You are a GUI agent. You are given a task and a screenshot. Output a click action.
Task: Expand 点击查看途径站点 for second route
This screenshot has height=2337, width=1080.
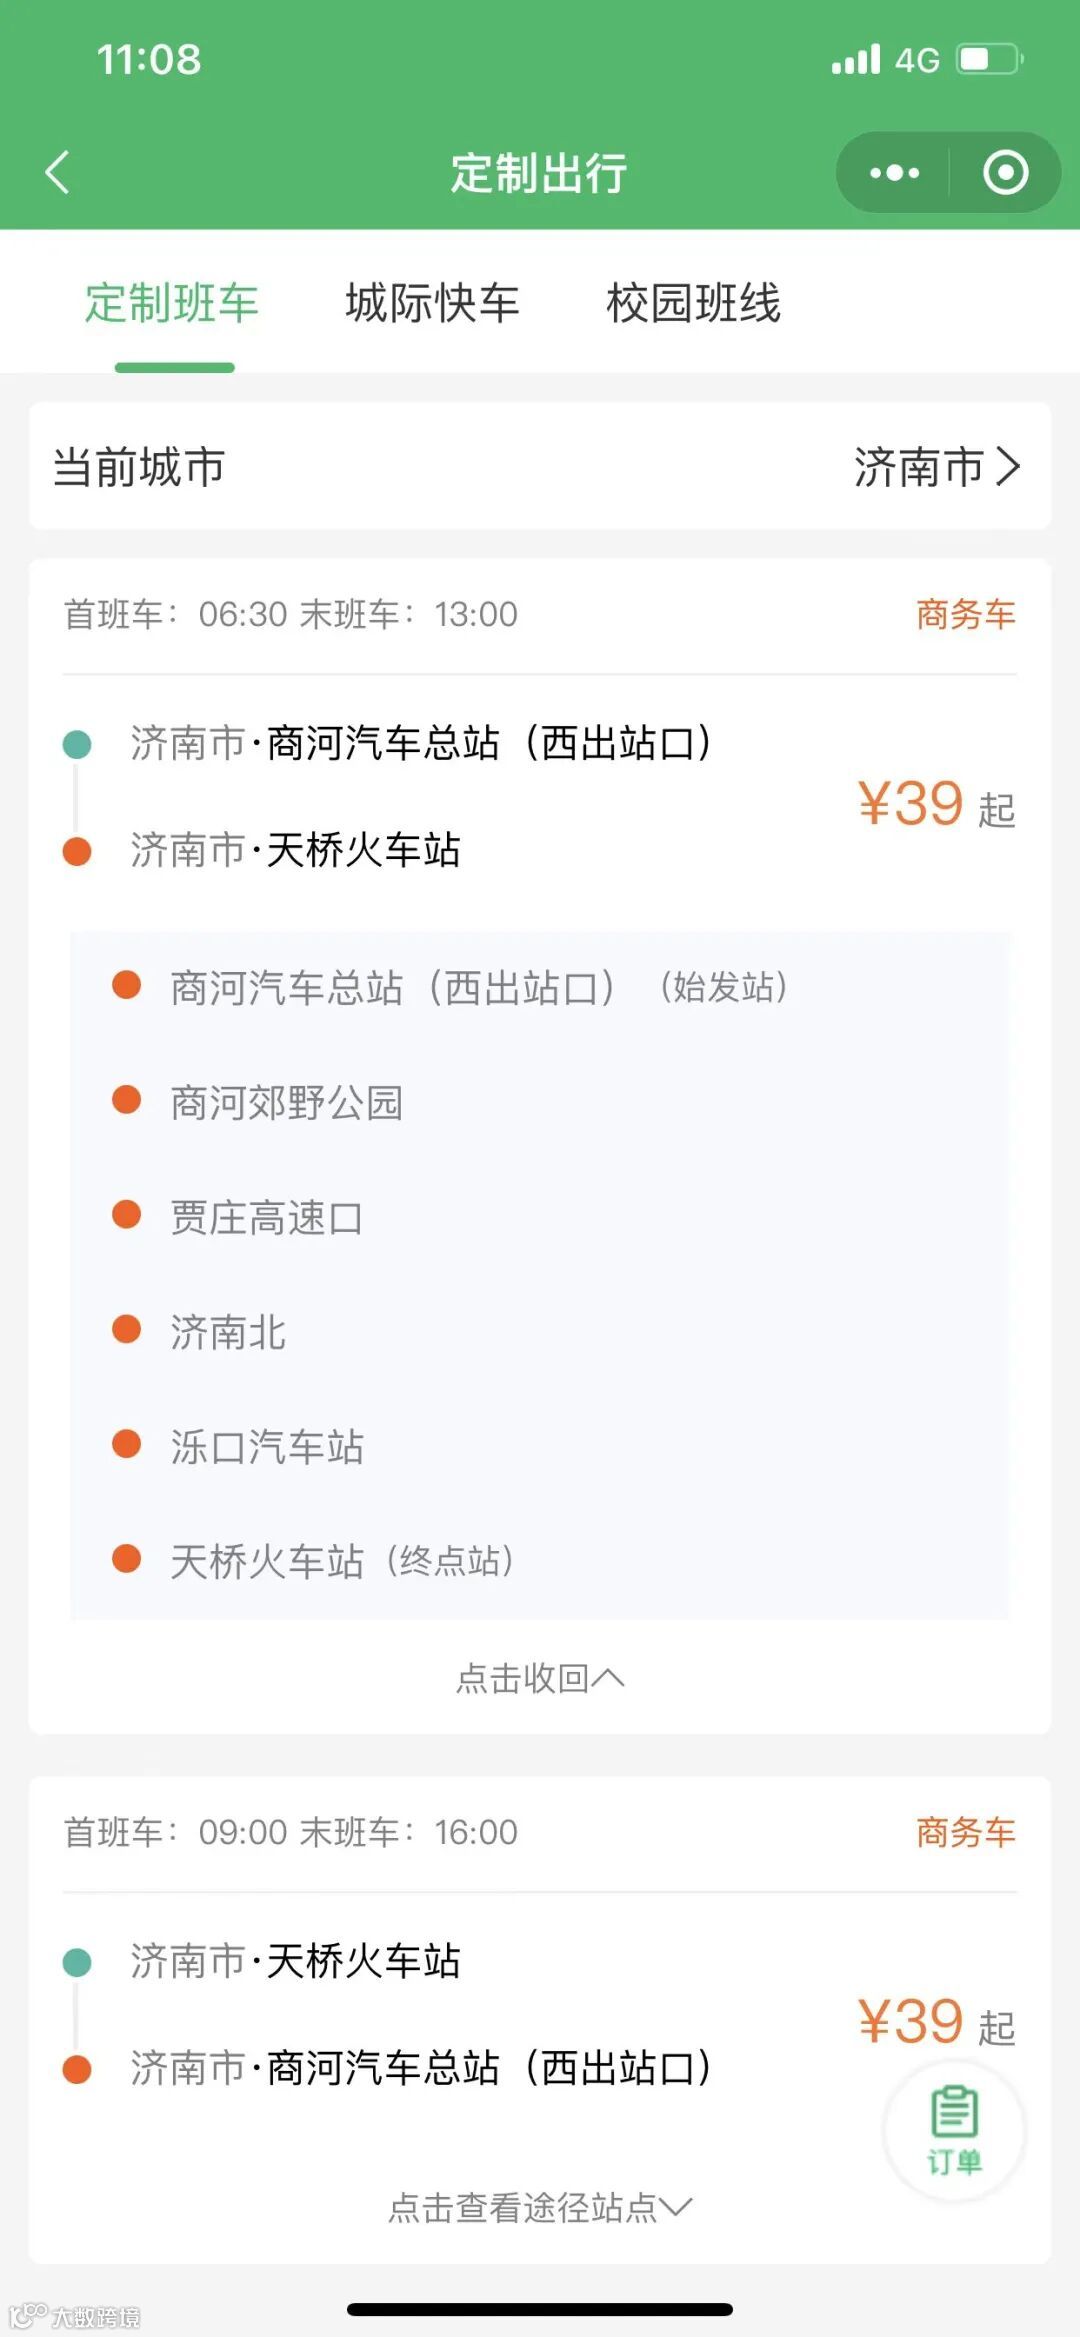(x=540, y=2207)
